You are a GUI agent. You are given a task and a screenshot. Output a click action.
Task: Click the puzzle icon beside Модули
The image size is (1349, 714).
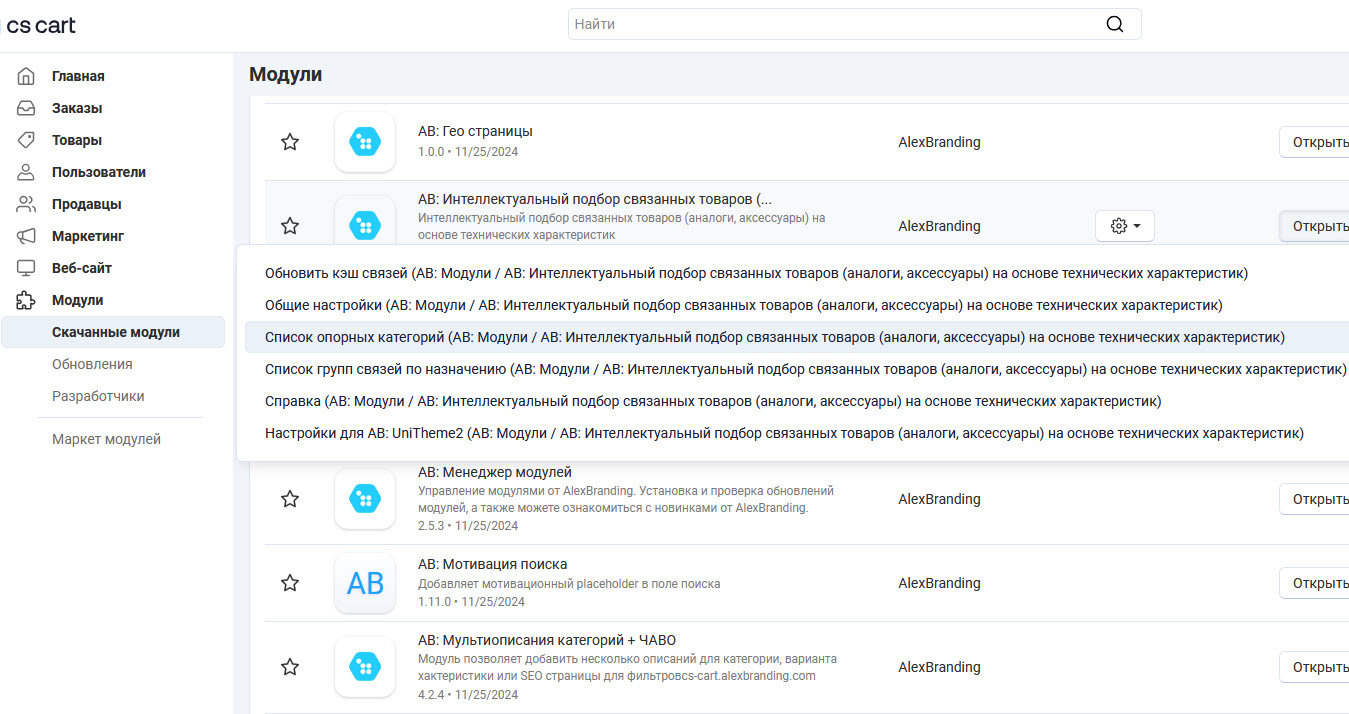[26, 300]
